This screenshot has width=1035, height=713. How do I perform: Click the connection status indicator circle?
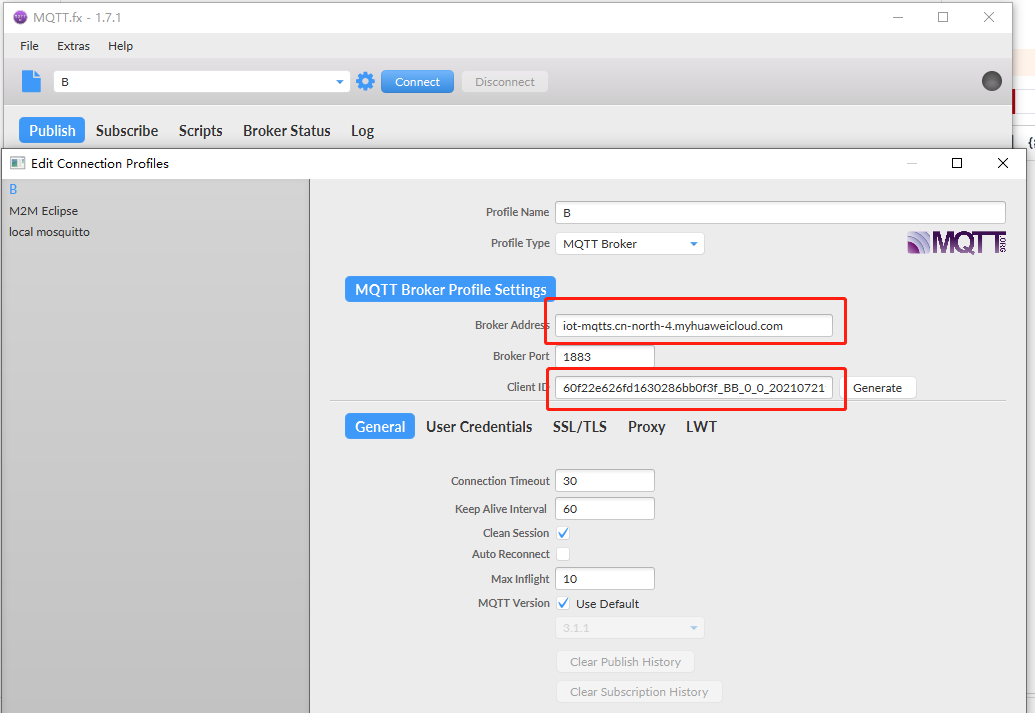[x=991, y=81]
